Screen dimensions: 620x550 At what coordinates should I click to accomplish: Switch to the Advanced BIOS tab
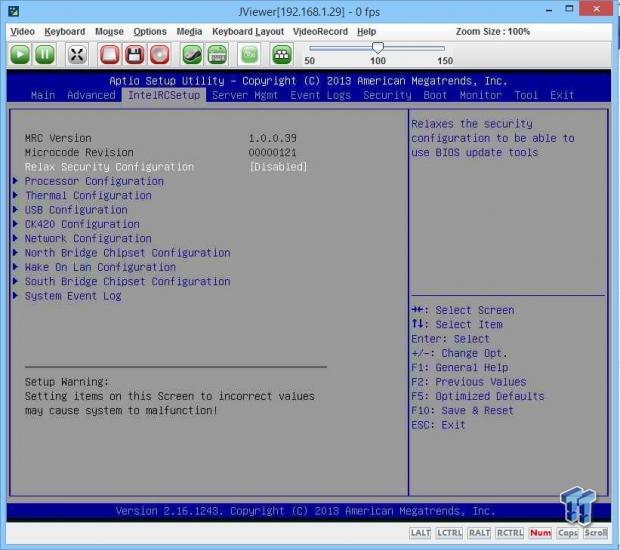(x=91, y=95)
